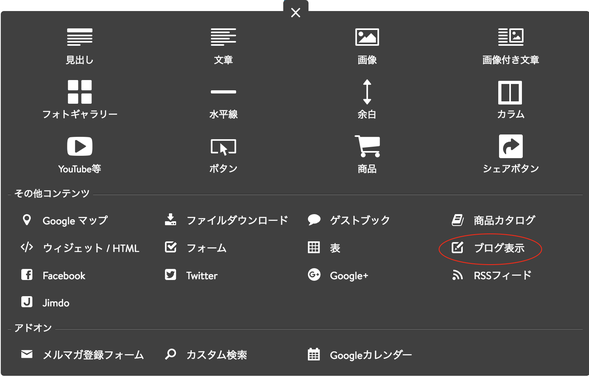Select the 商品カタログ catalog icon
The image size is (589, 377).
[457, 220]
